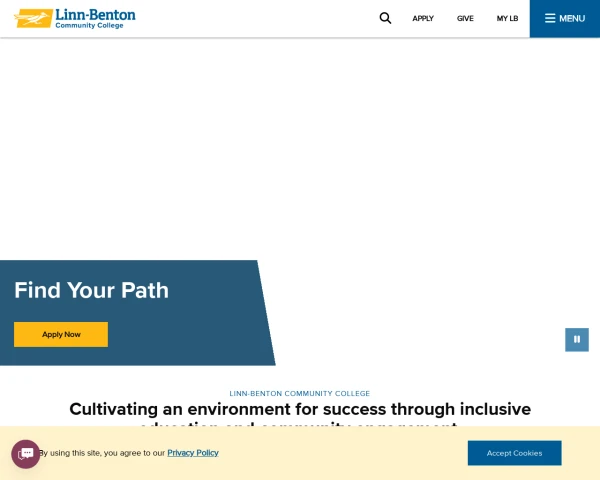600x480 pixels.
Task: Open the GIVE link in header
Action: [x=465, y=18]
